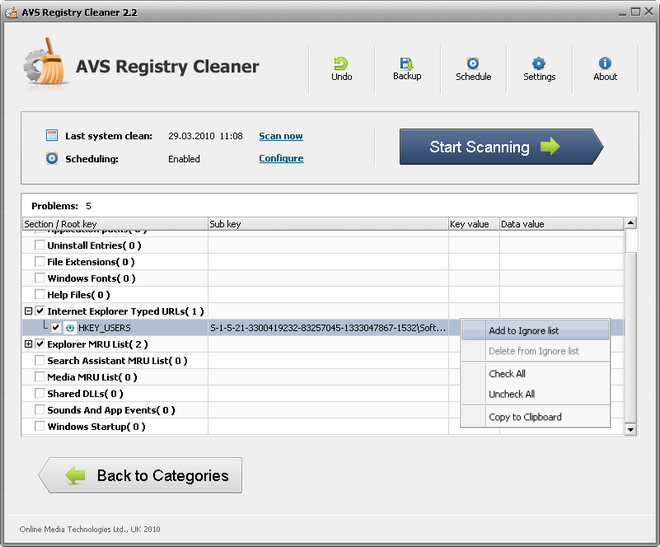
Task: Select the Shared DLLs( 0 ) row label
Action: pos(85,393)
